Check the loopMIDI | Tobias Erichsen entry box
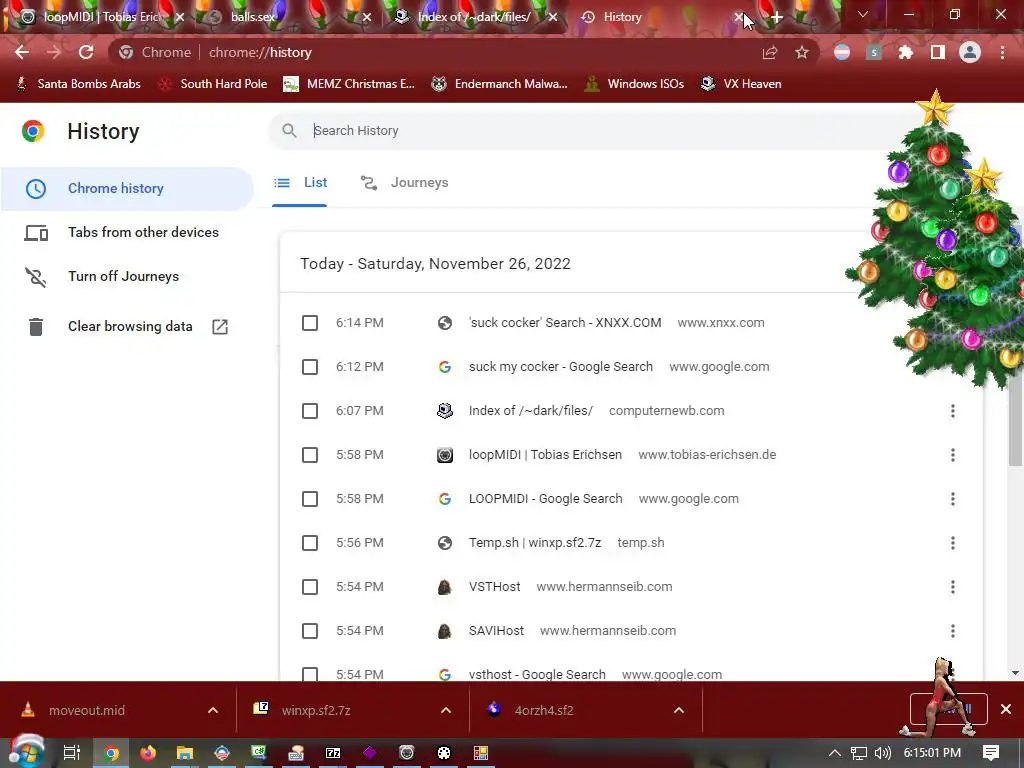The width and height of the screenshot is (1024, 768). (310, 455)
